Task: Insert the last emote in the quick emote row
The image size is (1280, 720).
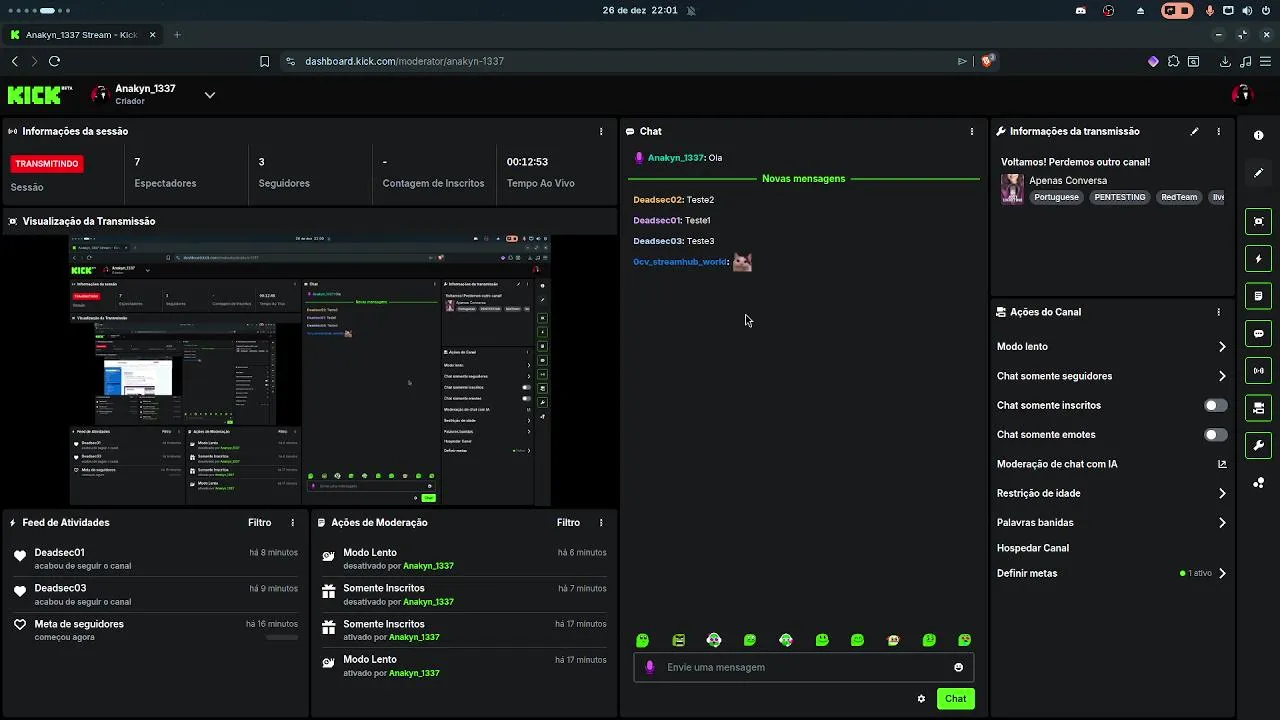Action: [x=965, y=640]
